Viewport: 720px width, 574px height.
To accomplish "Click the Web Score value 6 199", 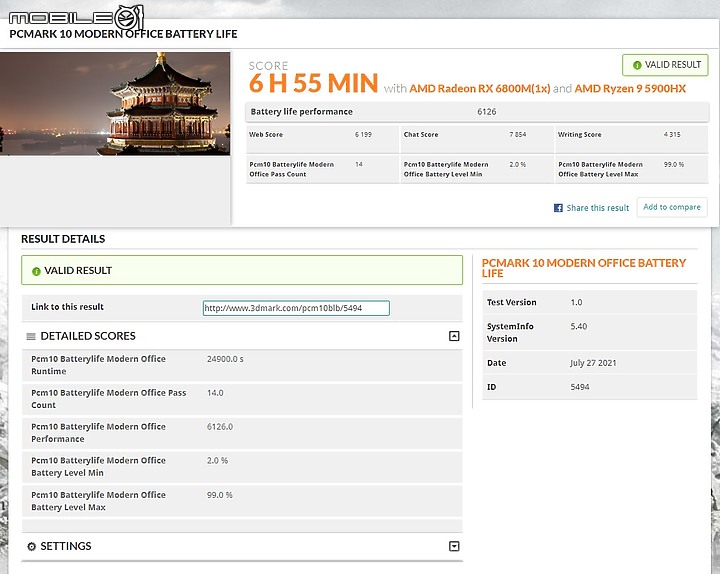I will pos(363,135).
